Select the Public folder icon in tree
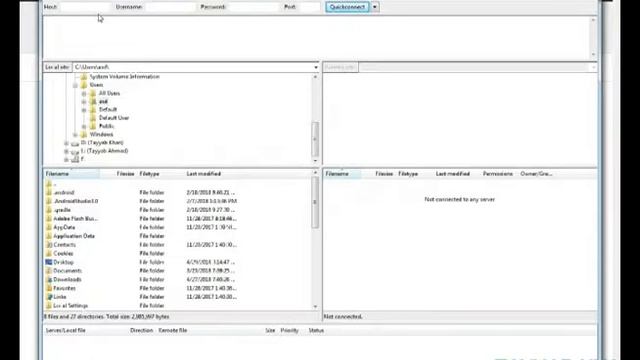Screen dimensions: 640x360 (x=93, y=127)
